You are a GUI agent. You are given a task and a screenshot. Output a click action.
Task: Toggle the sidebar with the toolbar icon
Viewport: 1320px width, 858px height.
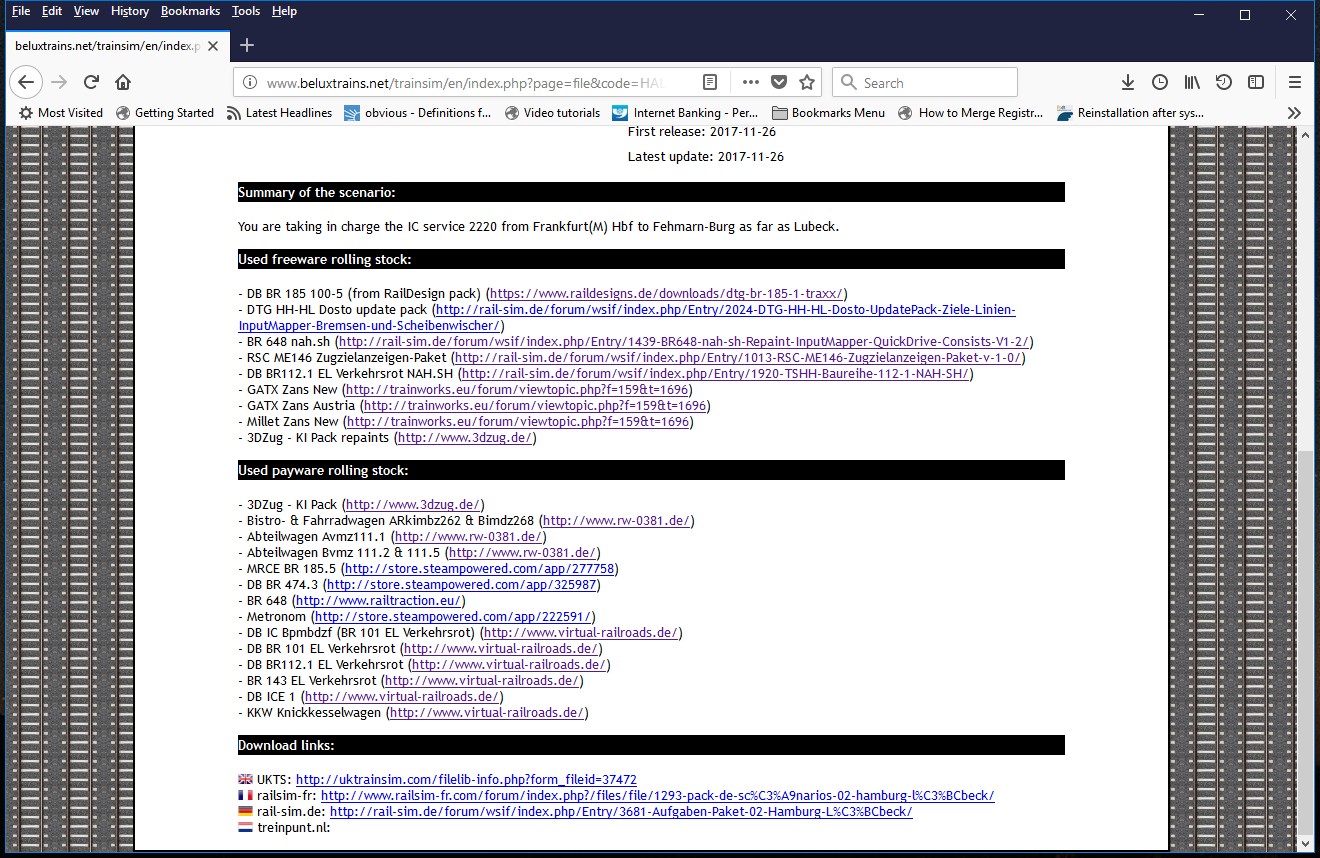(x=1256, y=82)
